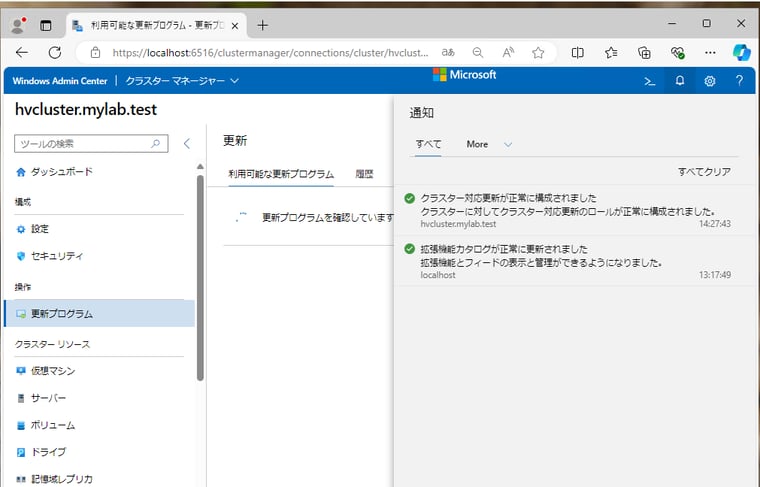Collapse the tools sidebar
Image resolution: width=760 pixels, height=487 pixels.
(187, 143)
